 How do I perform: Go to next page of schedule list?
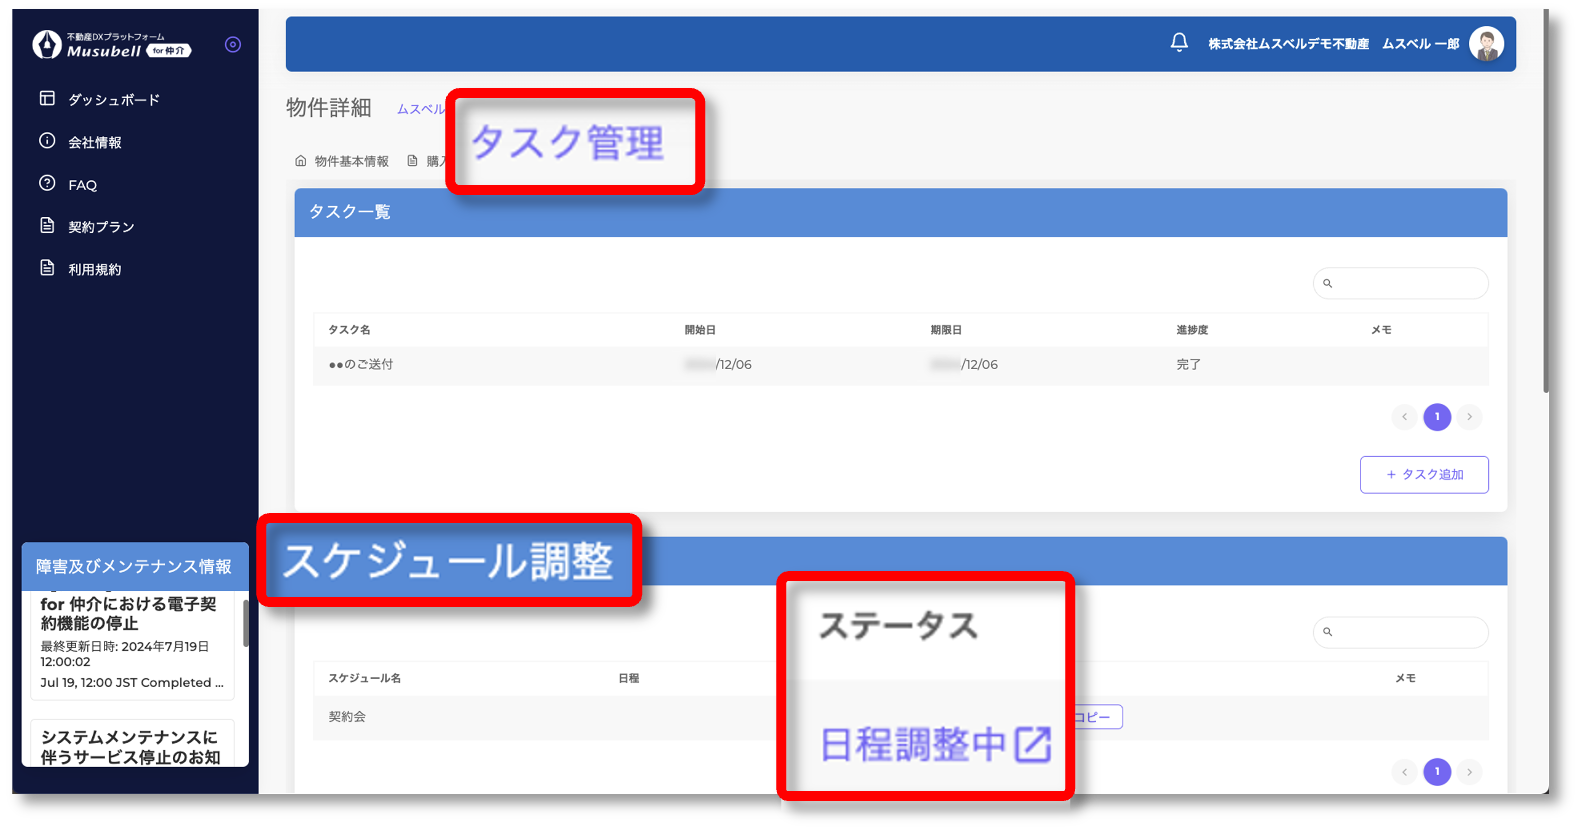point(1469,772)
